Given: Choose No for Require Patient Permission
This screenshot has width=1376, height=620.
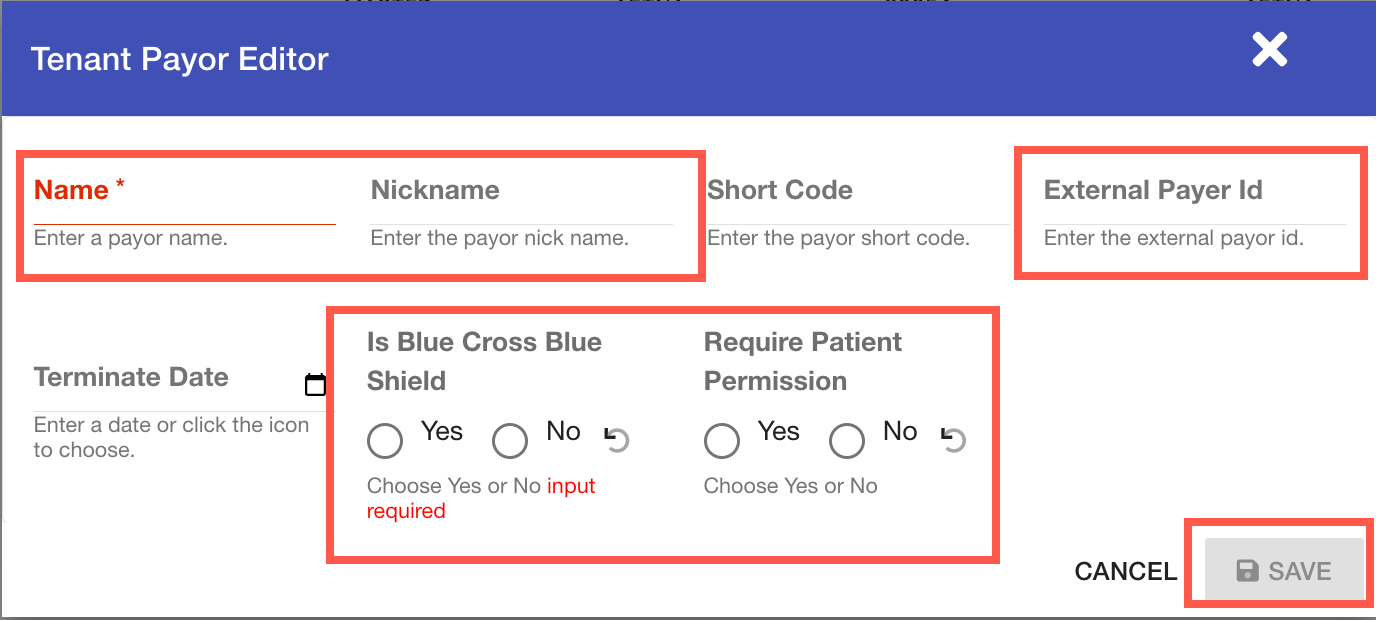Looking at the screenshot, I should 847,440.
